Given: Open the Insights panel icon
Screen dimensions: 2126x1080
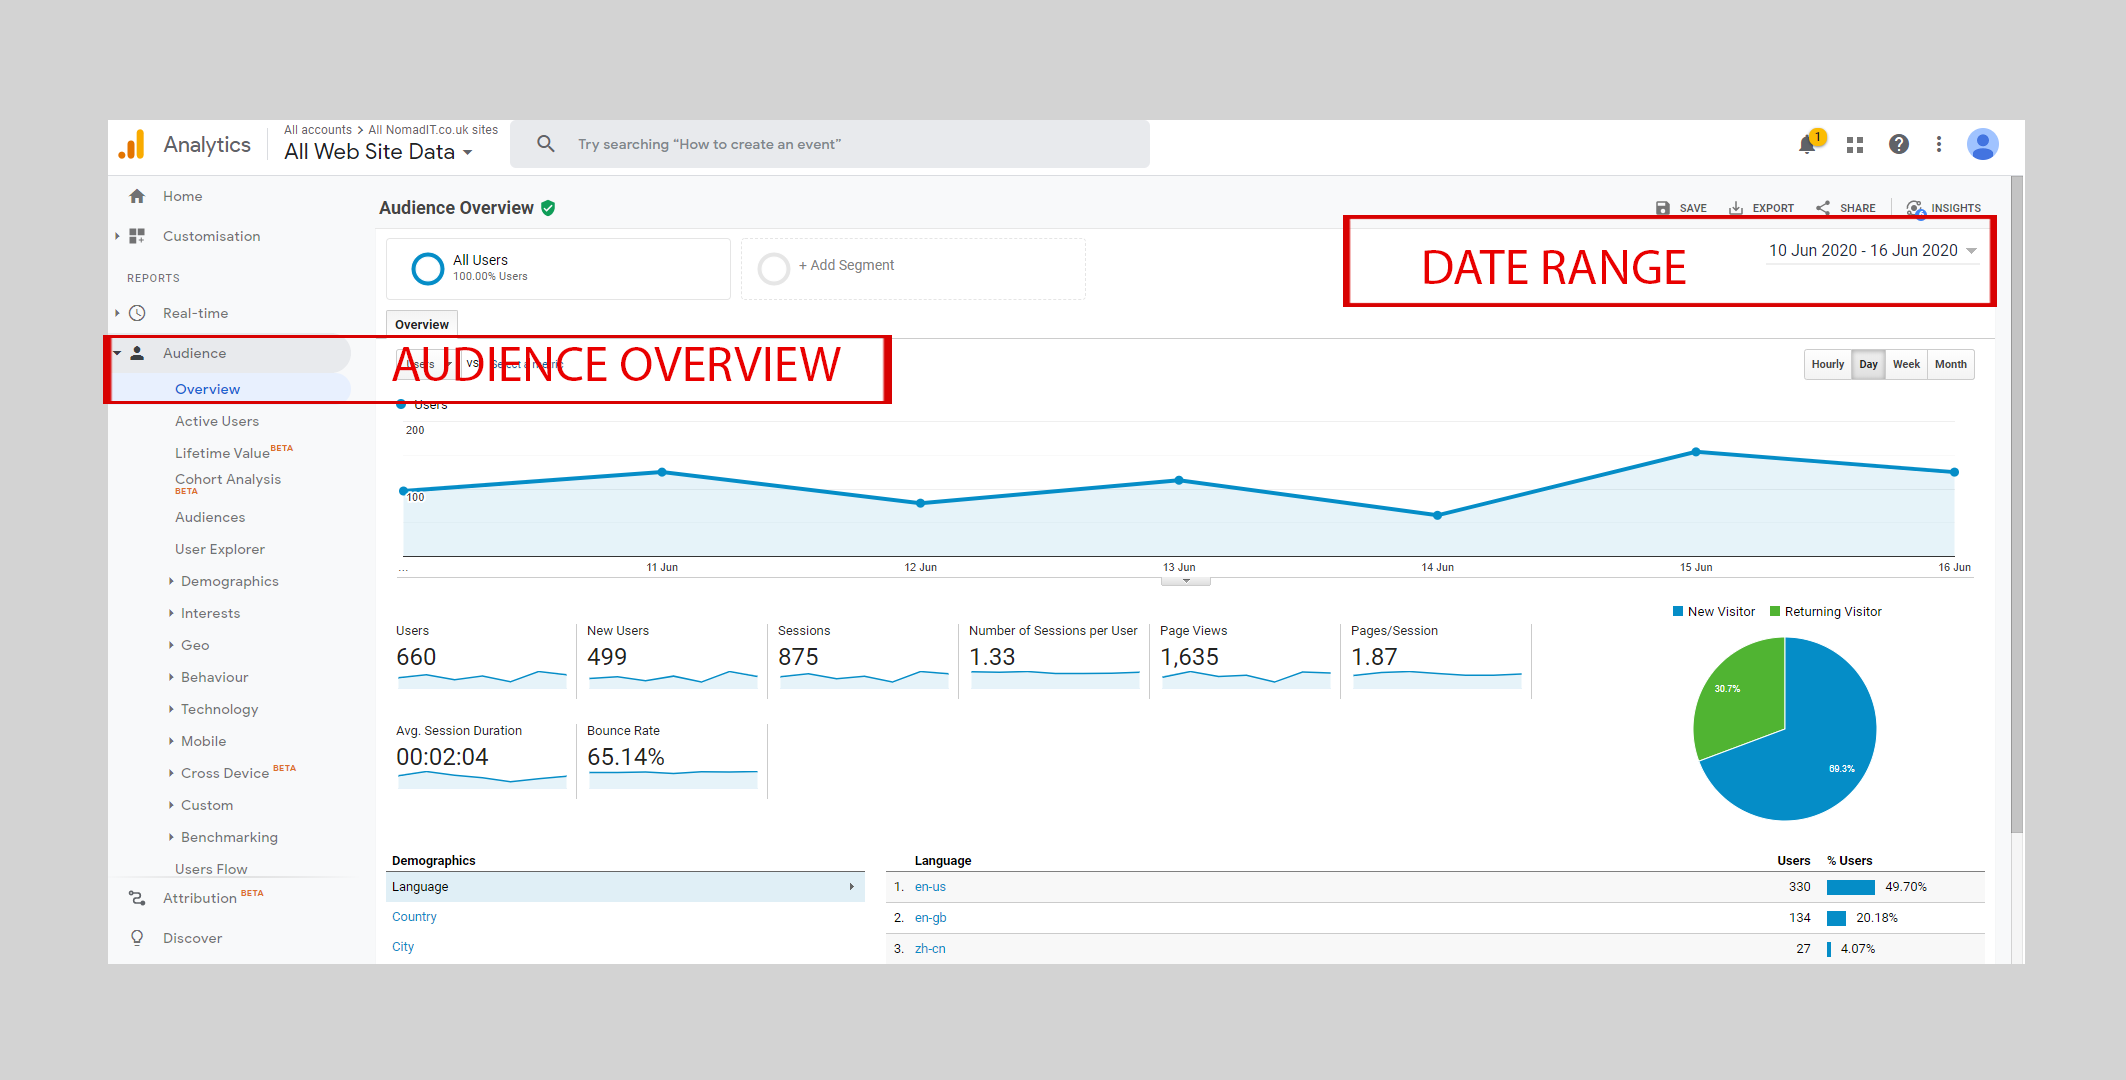Looking at the screenshot, I should (1915, 208).
